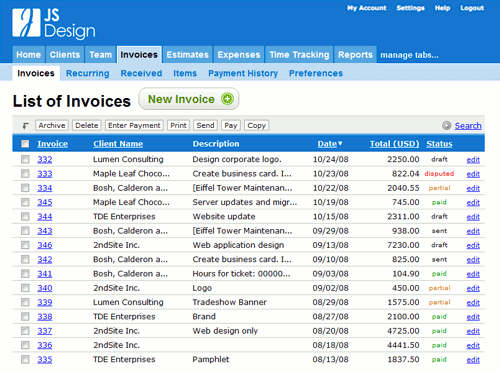Click the round search icon beside Search
The image size is (500, 372).
(446, 125)
